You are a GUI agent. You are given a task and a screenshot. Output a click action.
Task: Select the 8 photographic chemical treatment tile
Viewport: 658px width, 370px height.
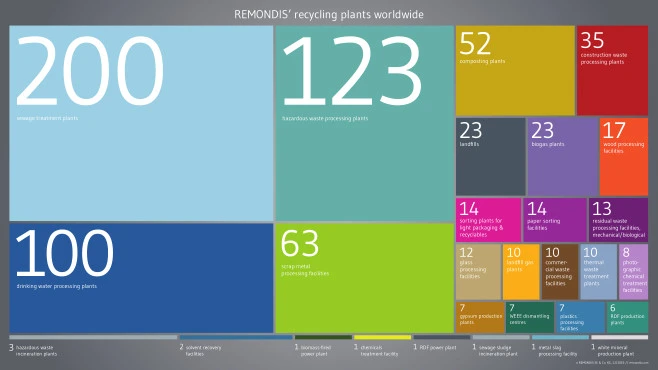tap(633, 272)
